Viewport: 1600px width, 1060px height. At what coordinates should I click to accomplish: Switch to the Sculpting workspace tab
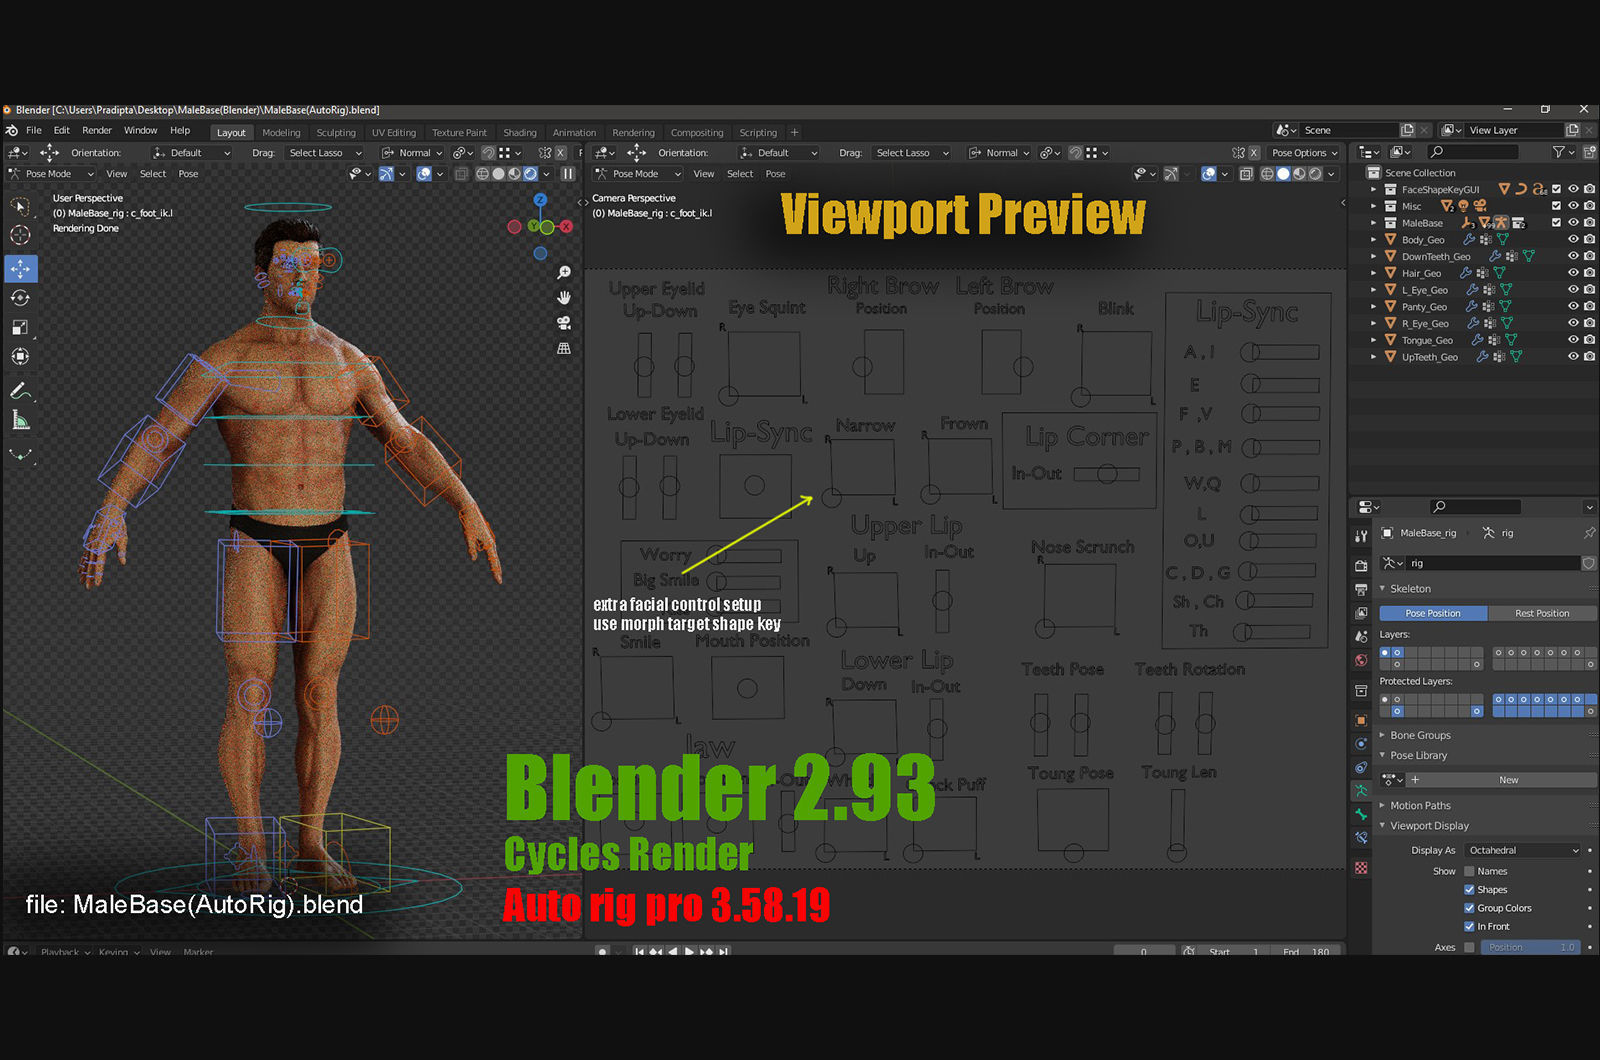pyautogui.click(x=336, y=133)
